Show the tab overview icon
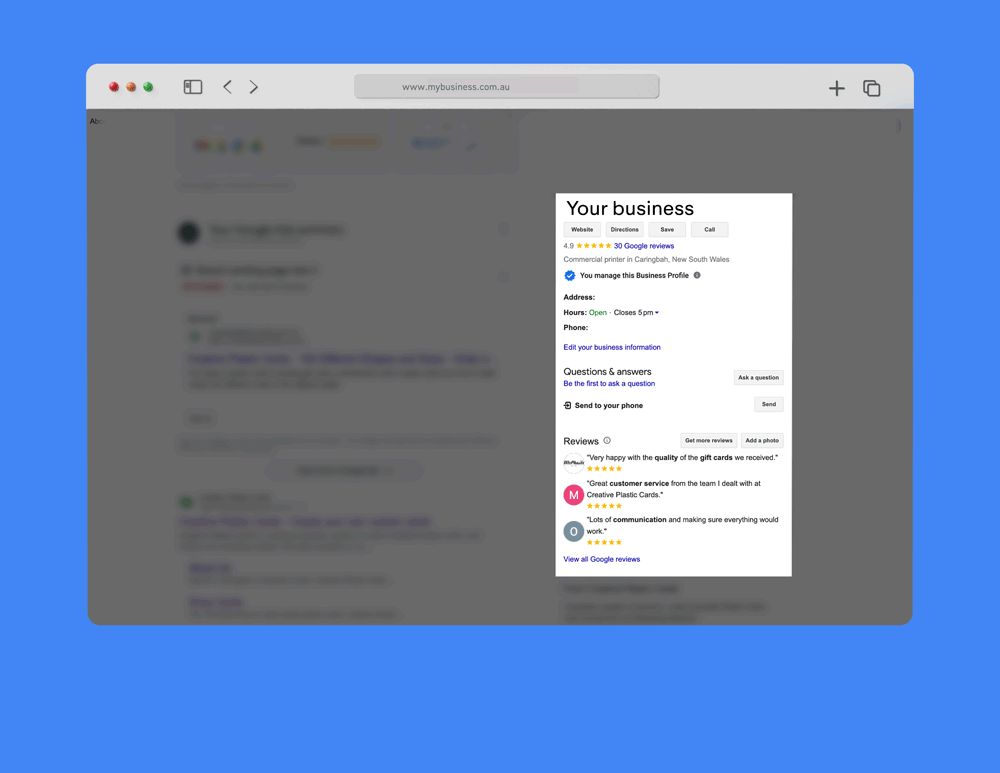The width and height of the screenshot is (1000, 773). pyautogui.click(x=871, y=88)
